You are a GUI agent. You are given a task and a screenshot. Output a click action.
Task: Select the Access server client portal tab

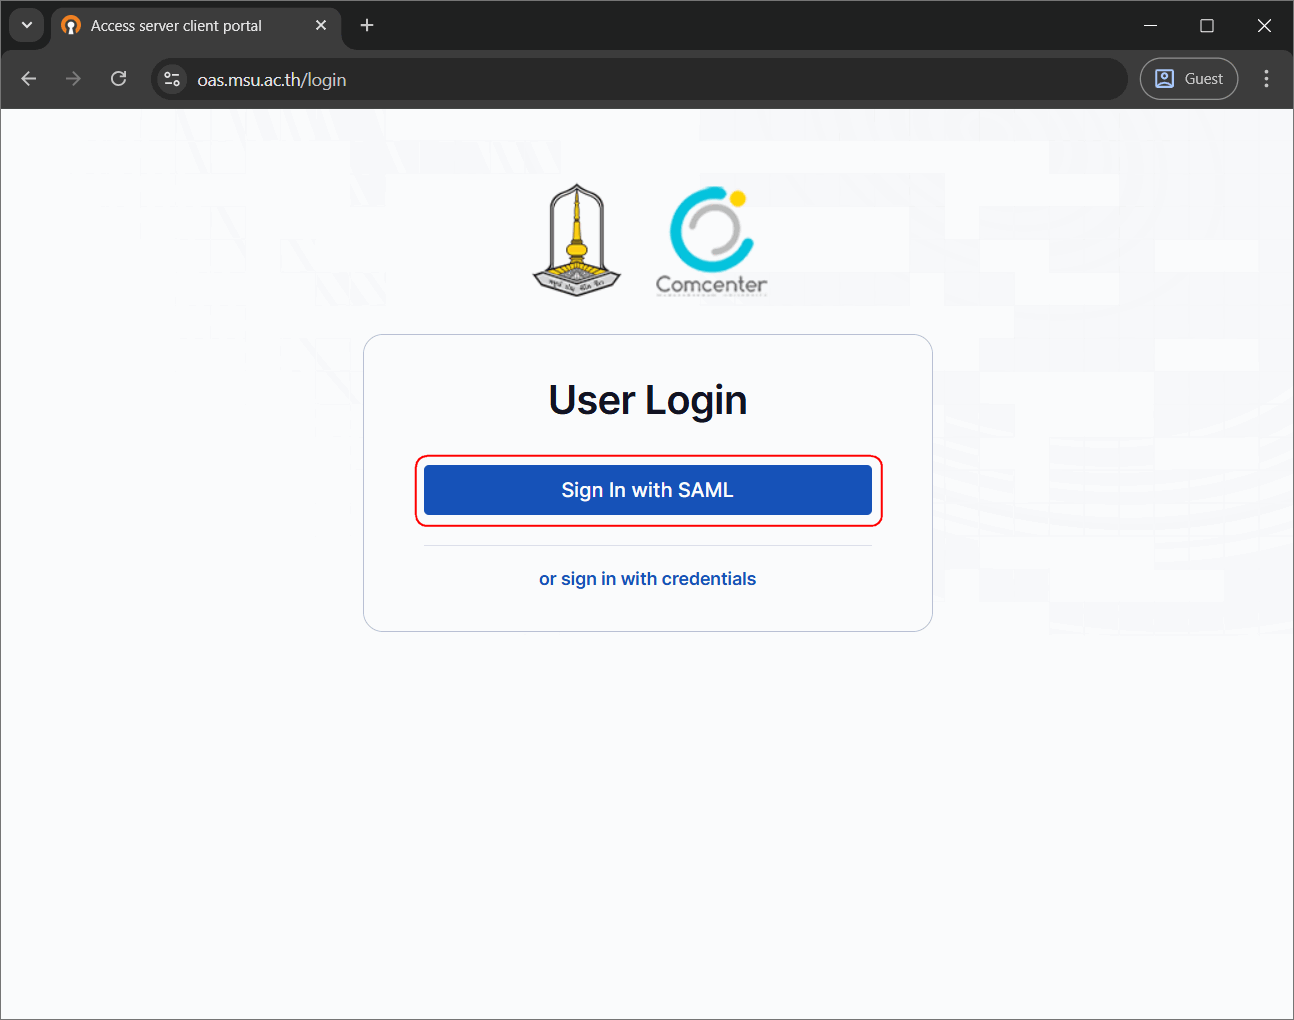tap(176, 26)
